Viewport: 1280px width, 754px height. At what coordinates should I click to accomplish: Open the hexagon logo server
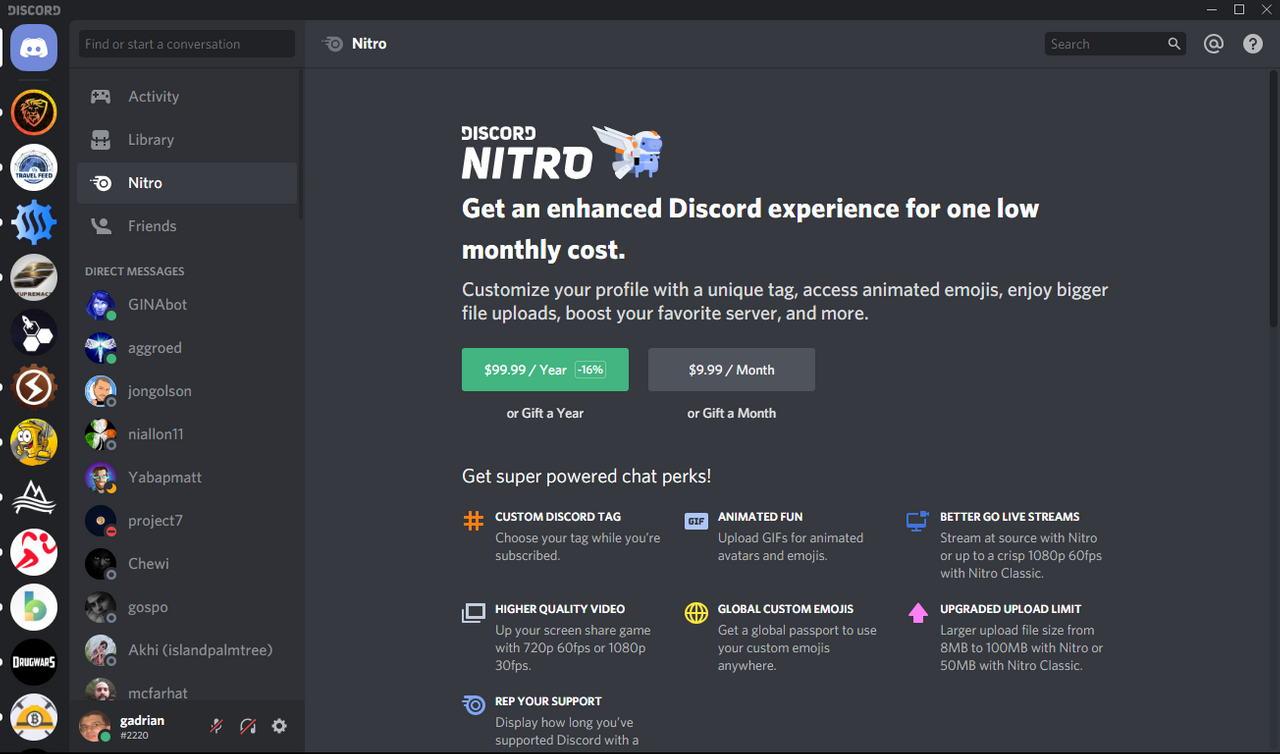point(34,332)
